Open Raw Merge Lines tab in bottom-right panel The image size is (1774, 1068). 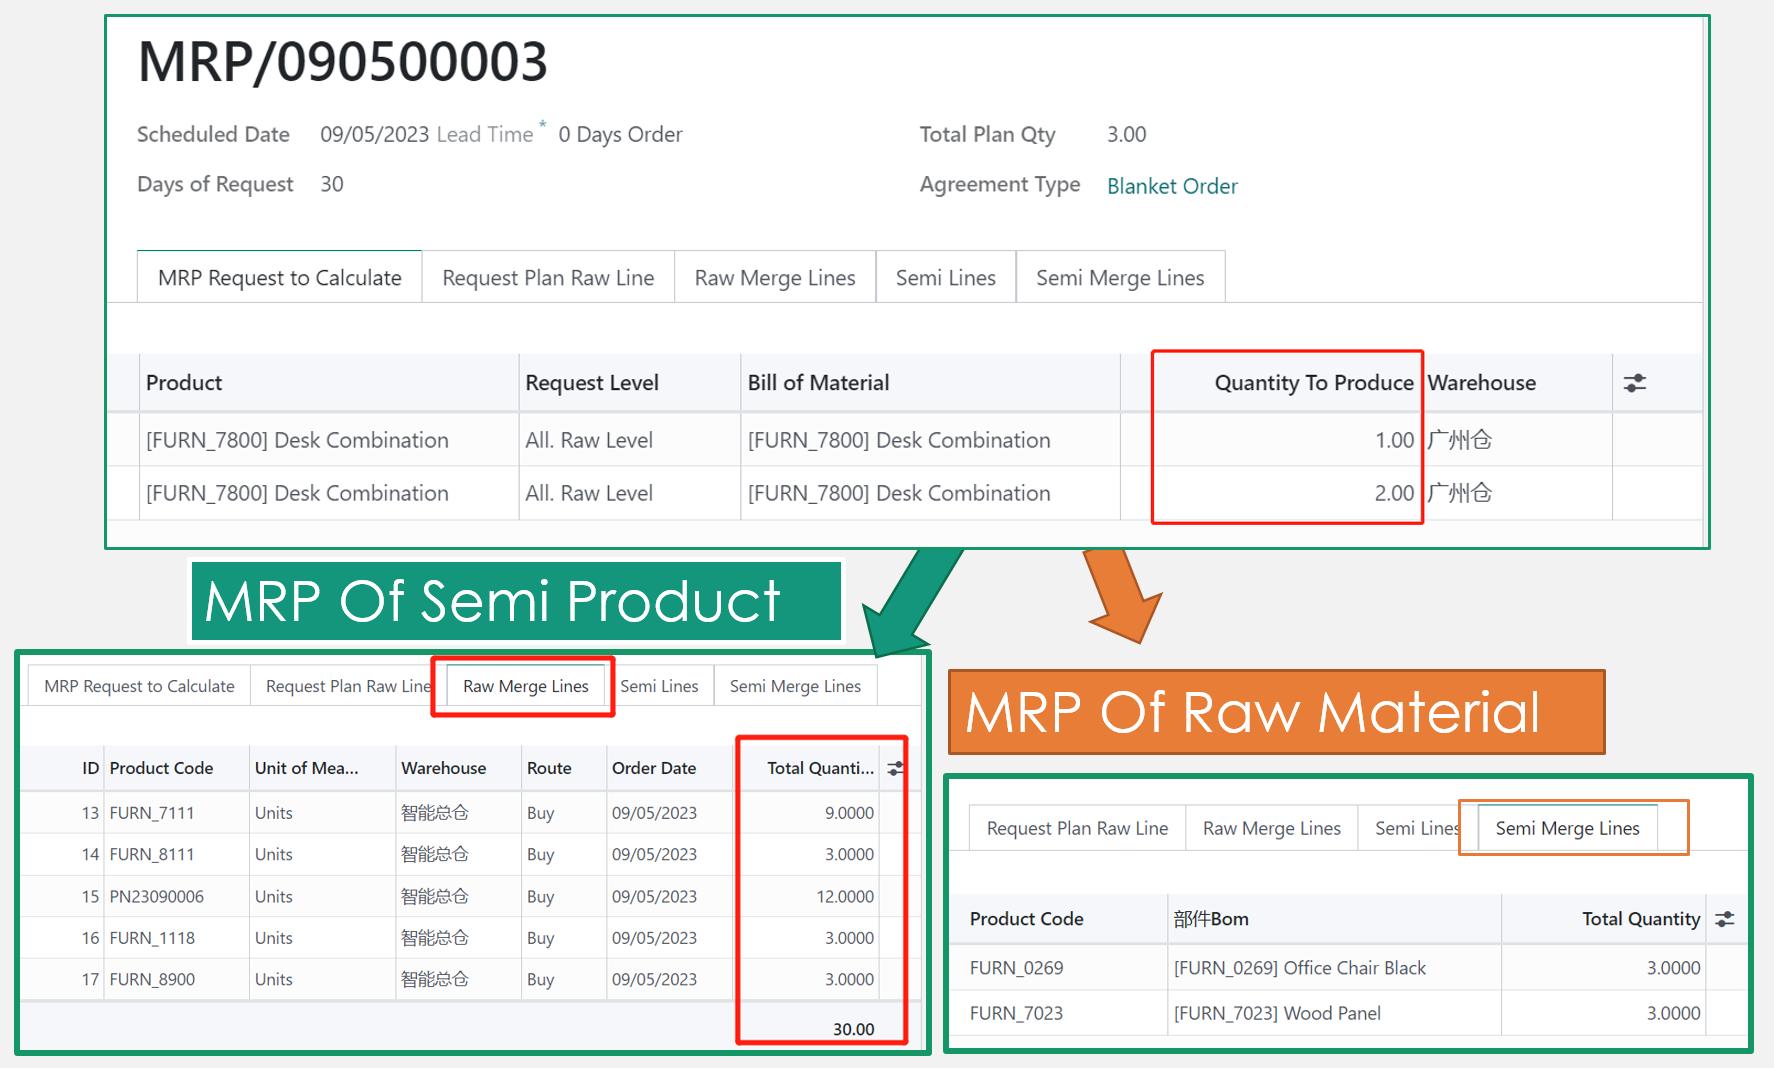point(1272,828)
